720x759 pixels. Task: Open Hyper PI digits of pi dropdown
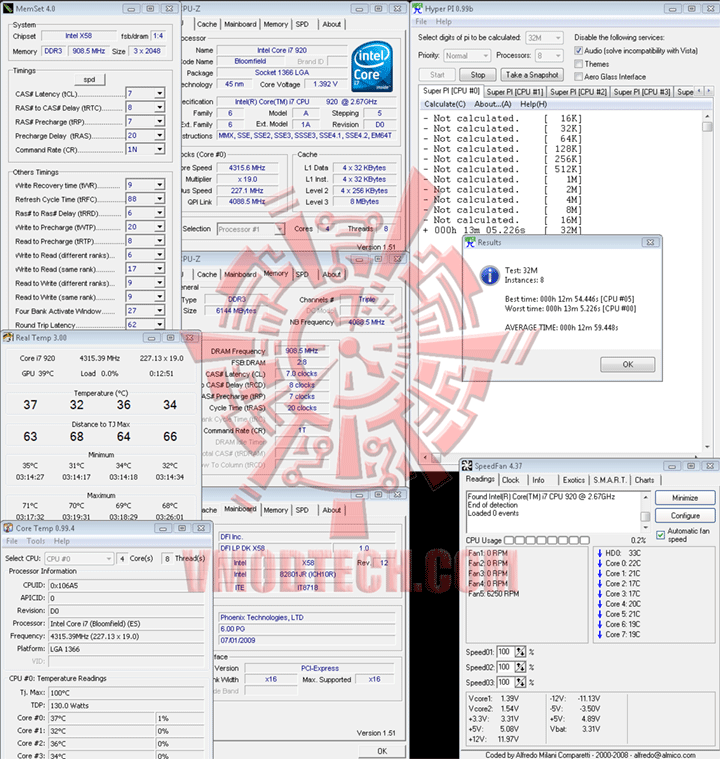click(558, 37)
